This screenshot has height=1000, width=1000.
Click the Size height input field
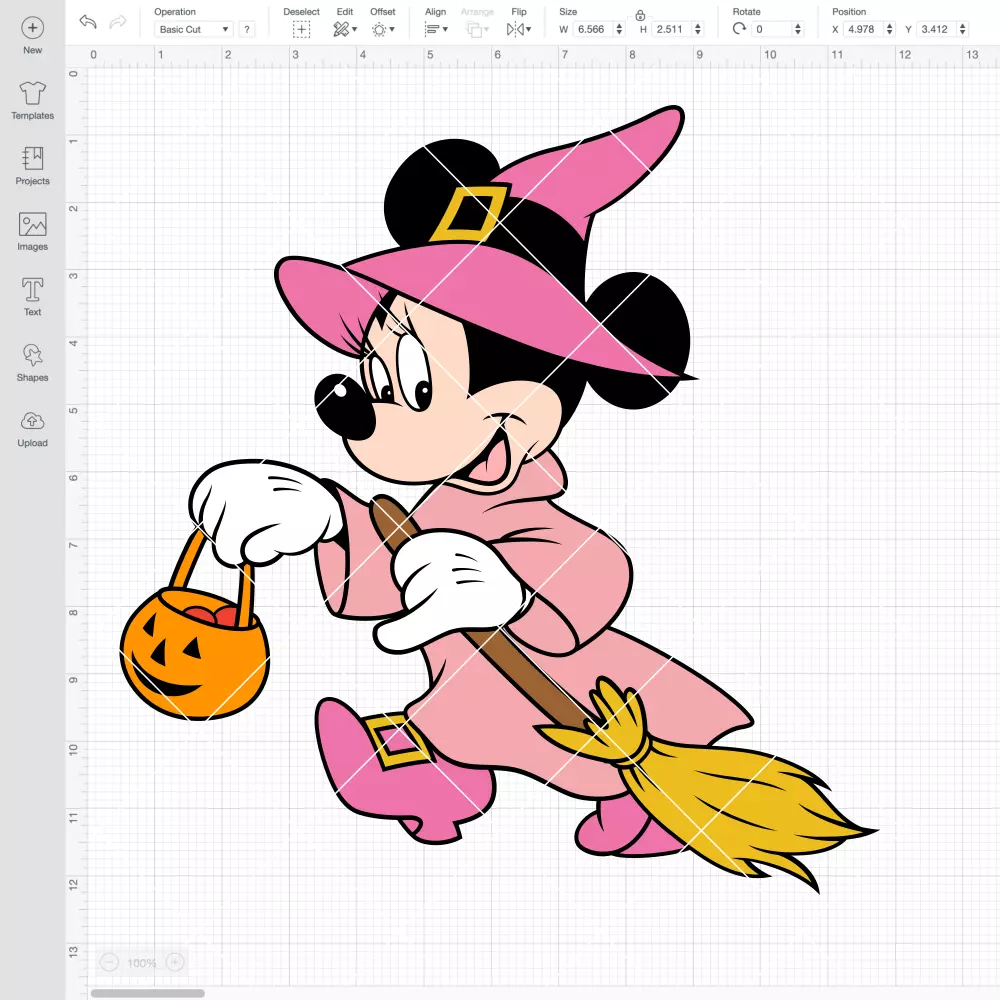click(x=671, y=29)
